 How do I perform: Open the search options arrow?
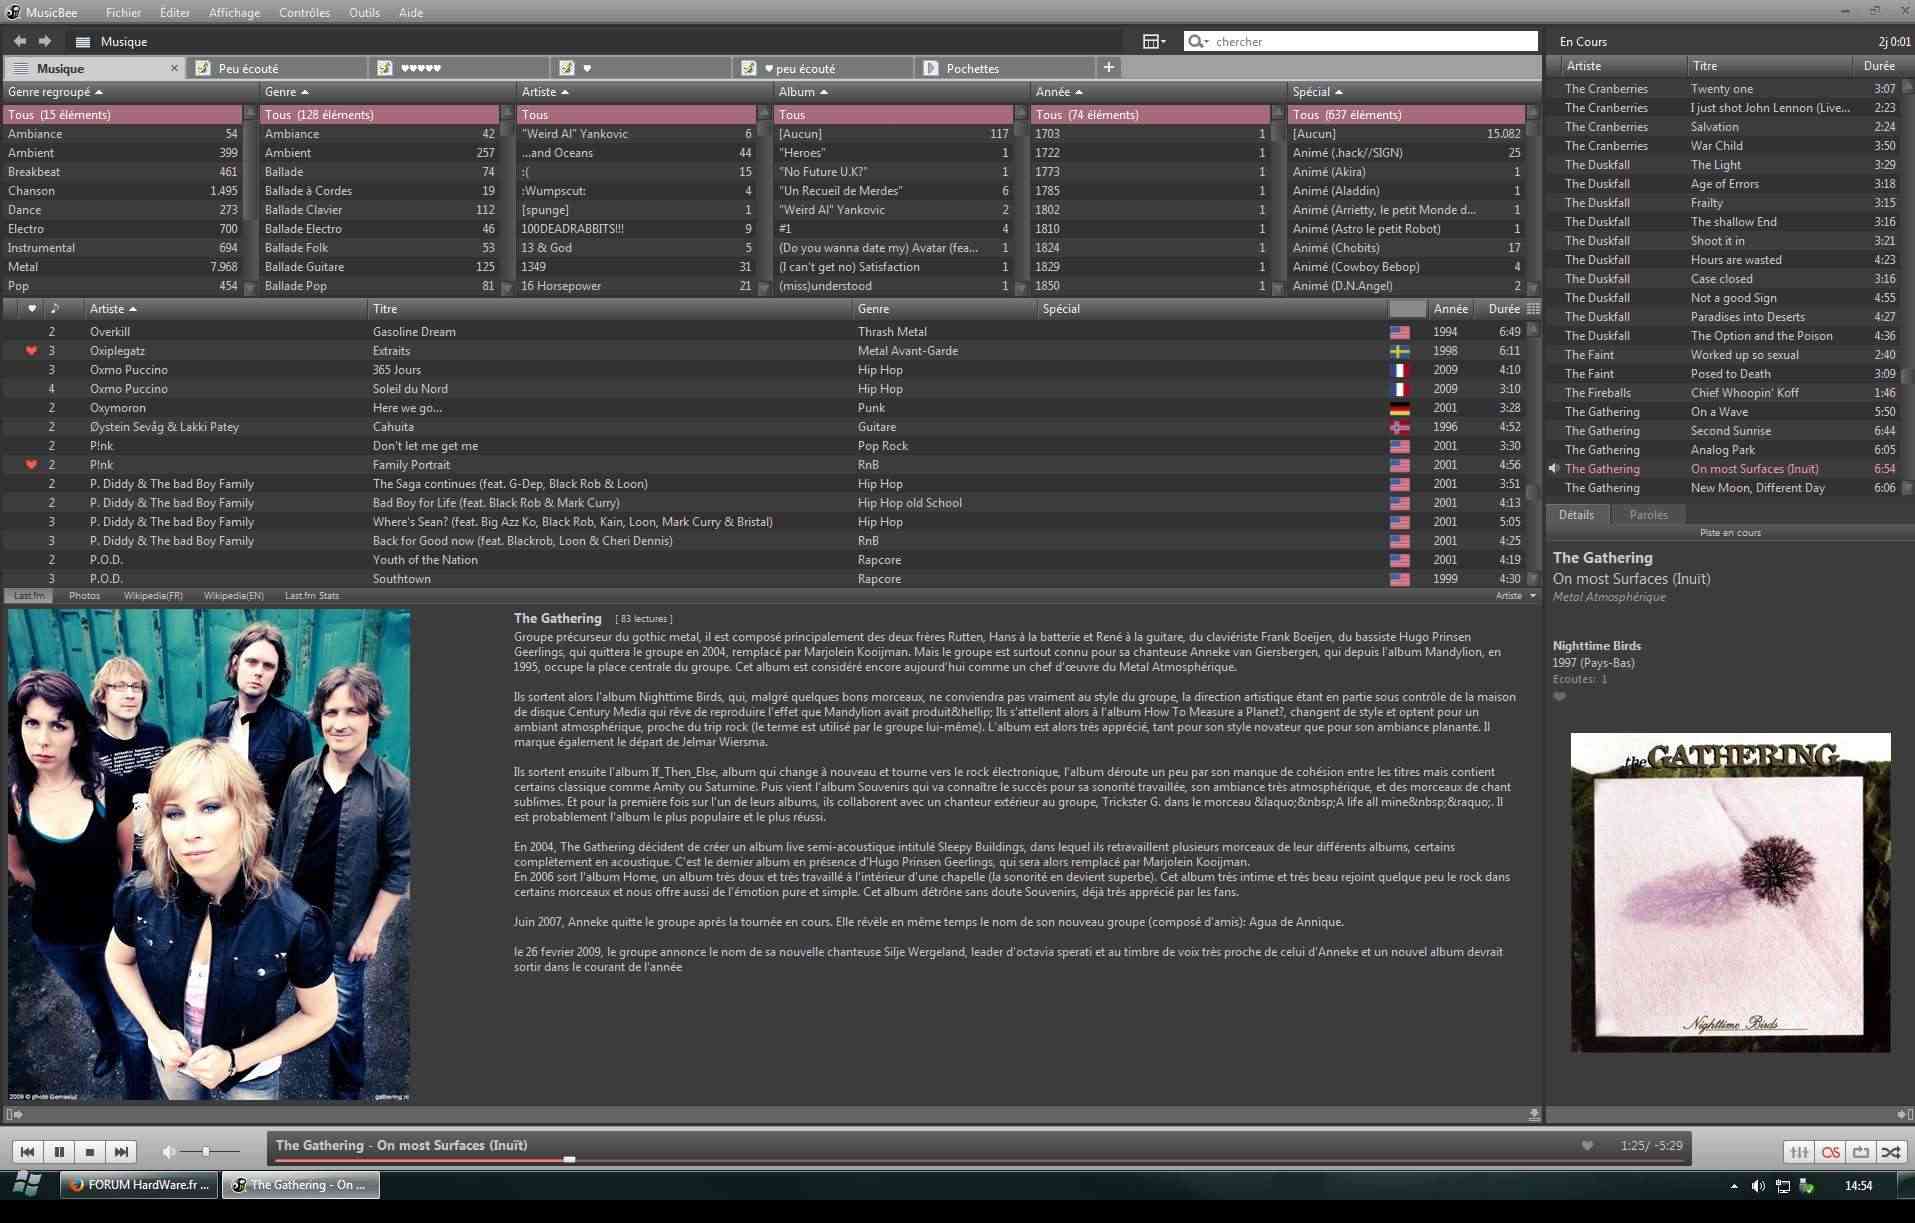point(1207,42)
